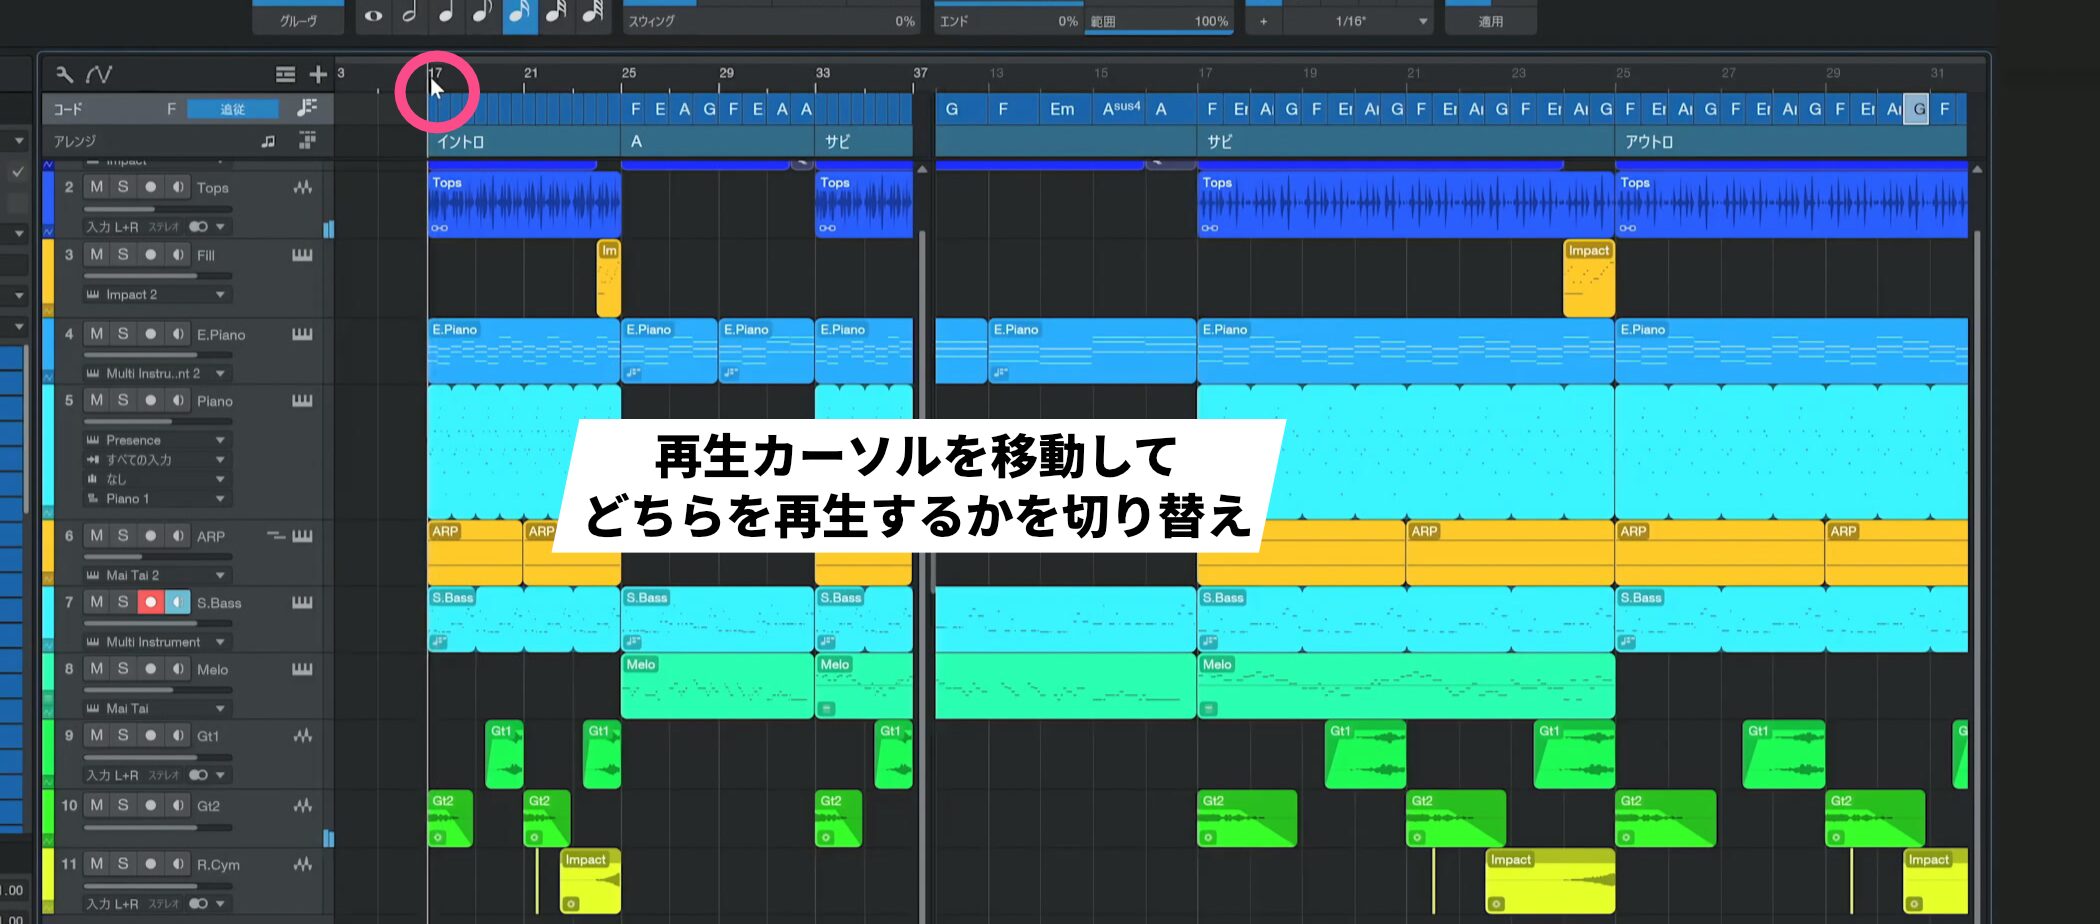The image size is (2100, 924).
Task: Add a track with the plus icon
Action: point(318,74)
